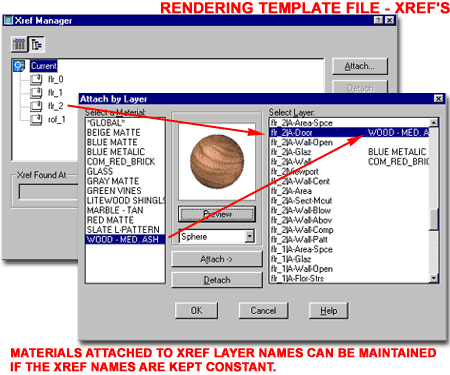Viewport: 450px width, 375px height.
Task: Click Attach... button in Xref Manager
Action: (x=360, y=66)
